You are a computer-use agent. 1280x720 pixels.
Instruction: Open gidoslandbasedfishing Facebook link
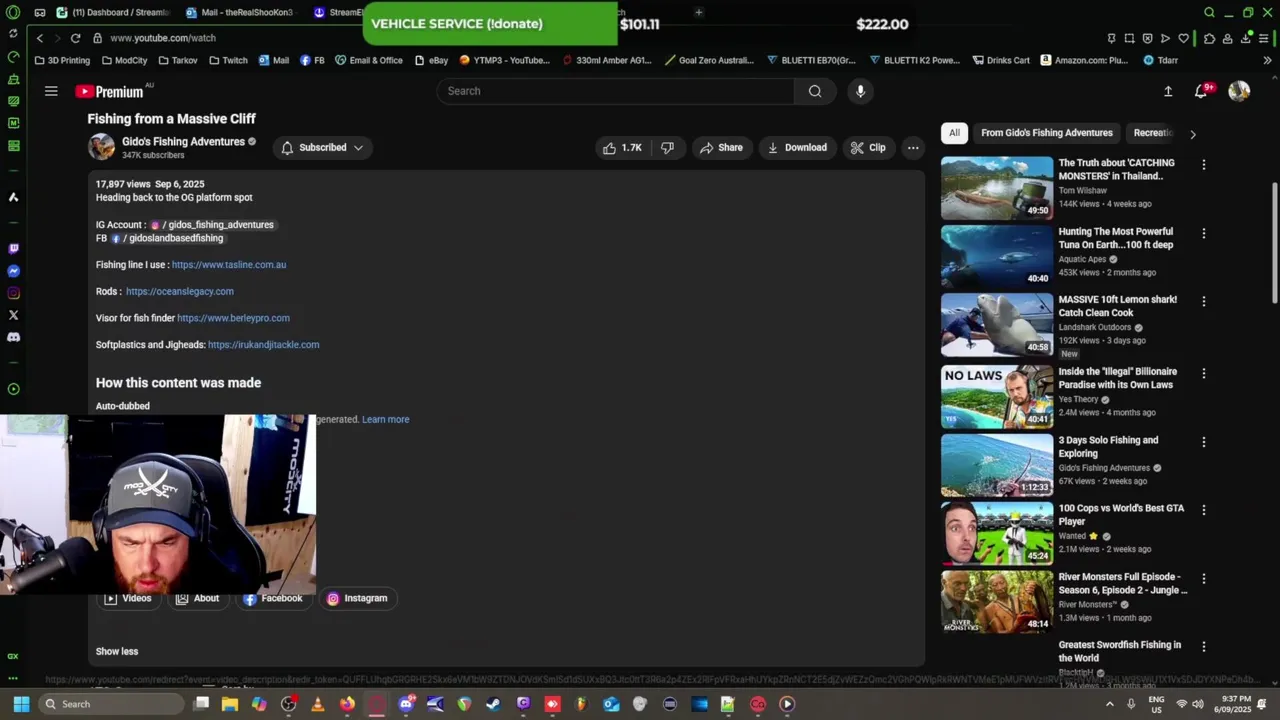pyautogui.click(x=167, y=238)
